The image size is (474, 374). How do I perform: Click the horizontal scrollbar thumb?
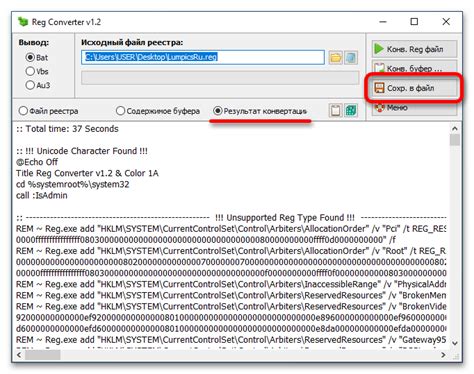point(43,355)
